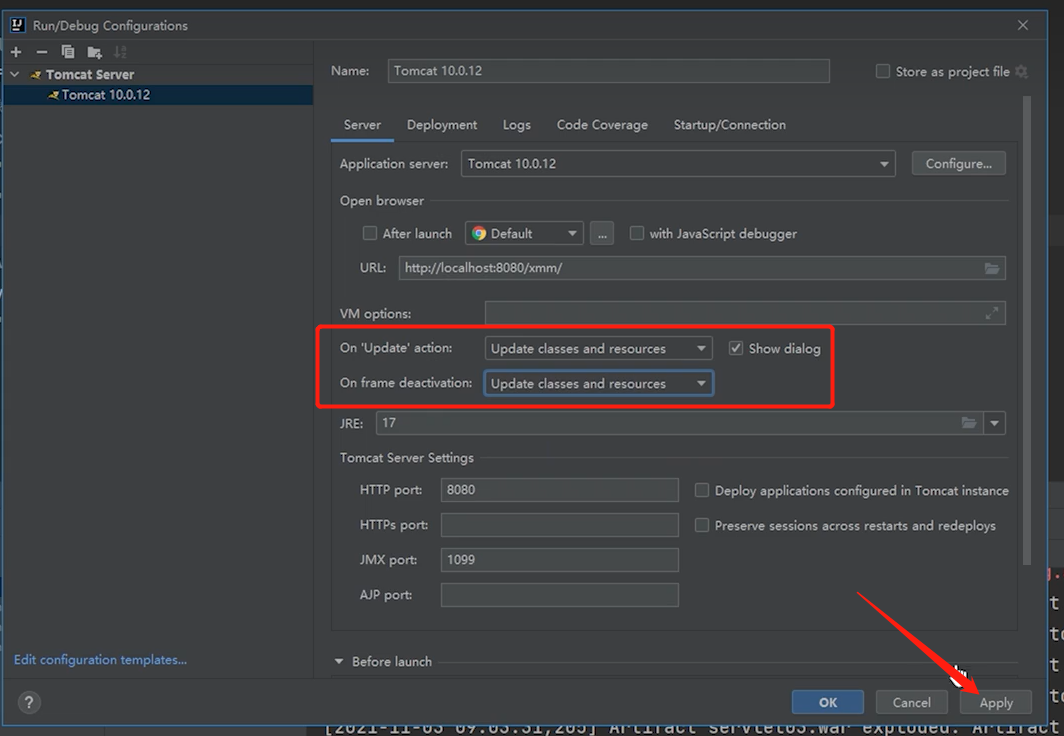
Task: Open the settings gear next to Store as project file
Action: [1022, 71]
